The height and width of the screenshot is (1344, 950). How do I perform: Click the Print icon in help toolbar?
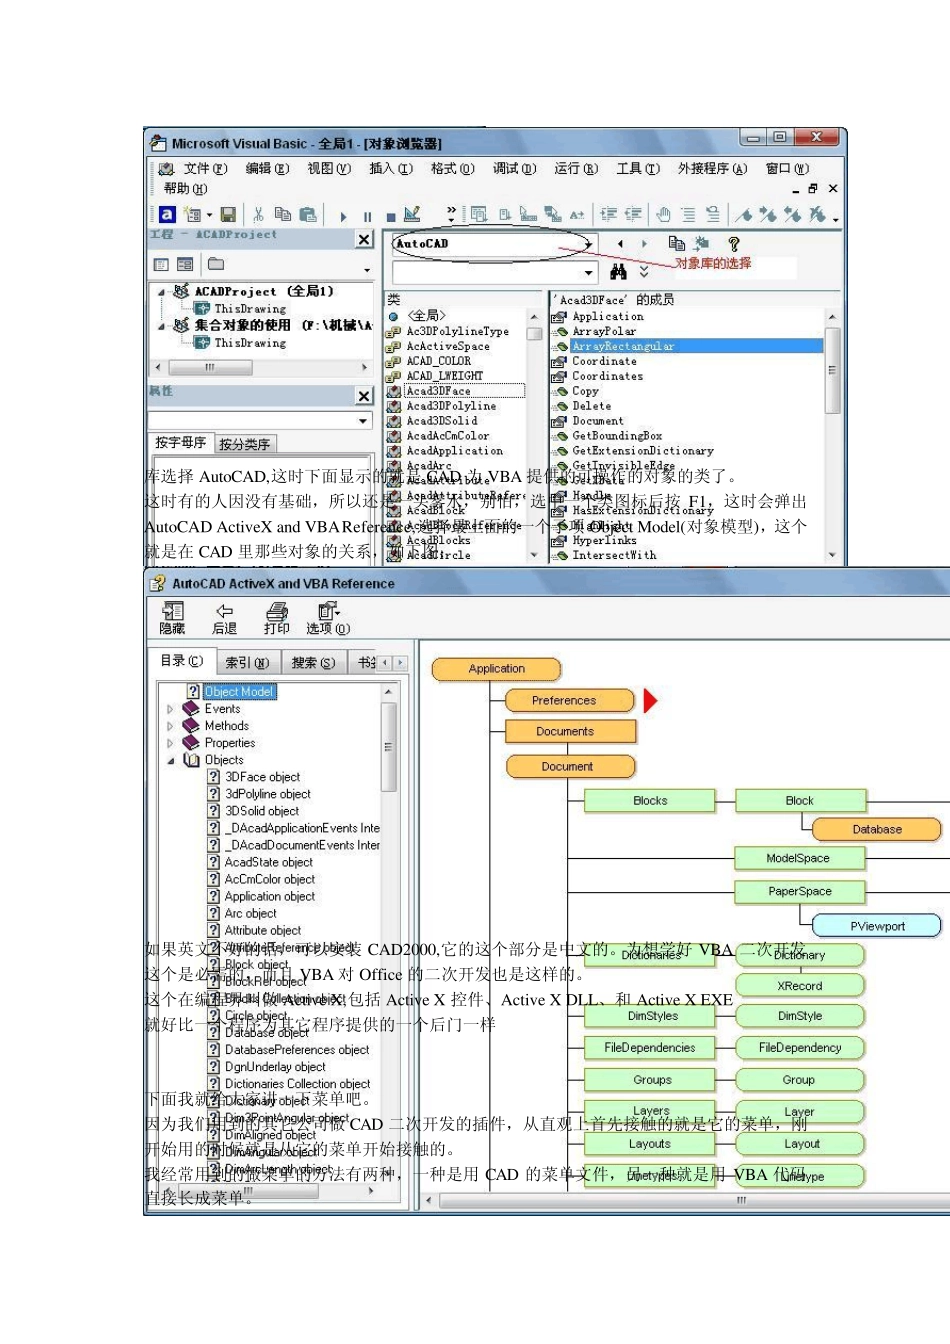point(276,617)
